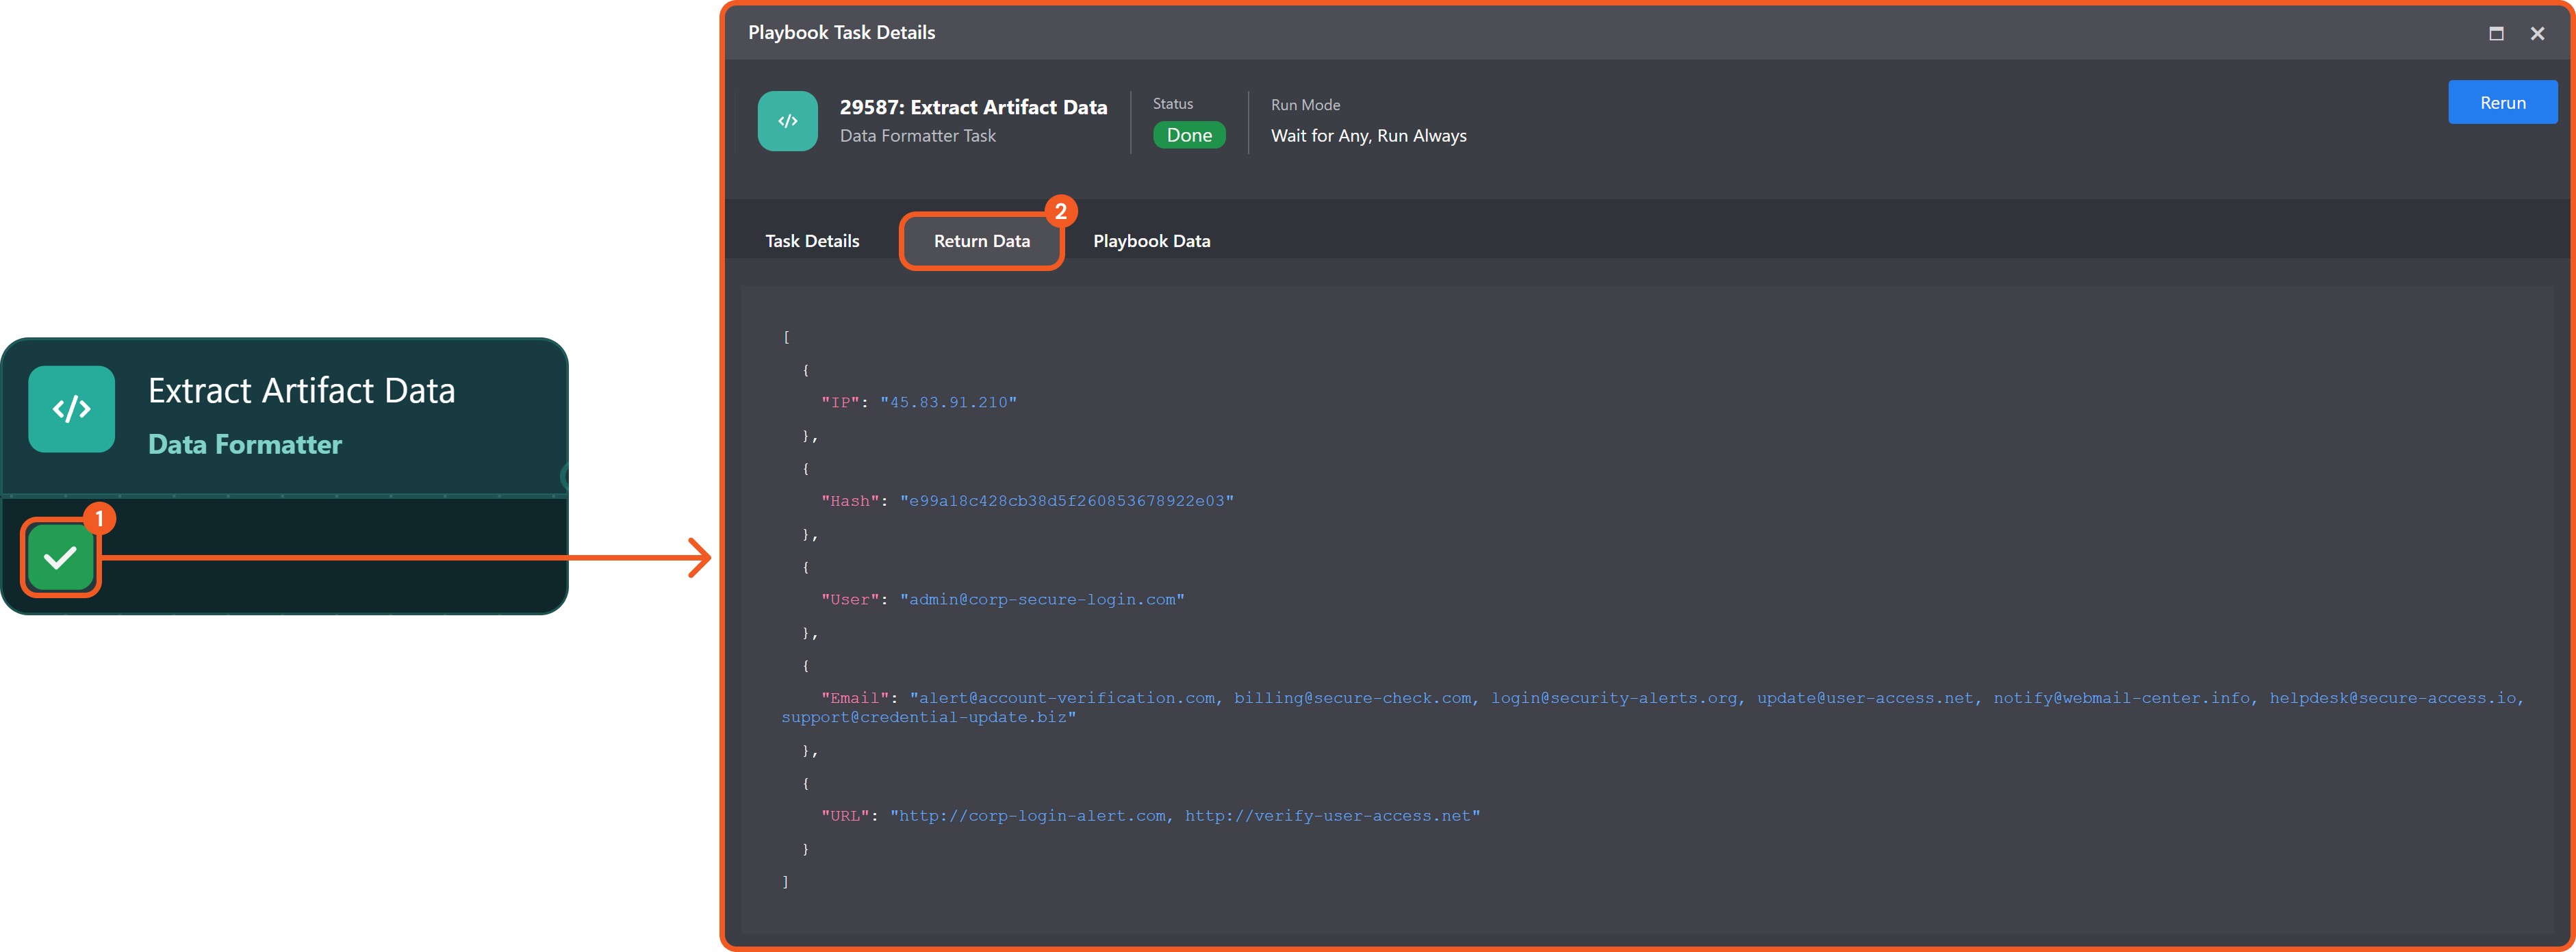
Task: Open the Playbook Data tab
Action: [1151, 241]
